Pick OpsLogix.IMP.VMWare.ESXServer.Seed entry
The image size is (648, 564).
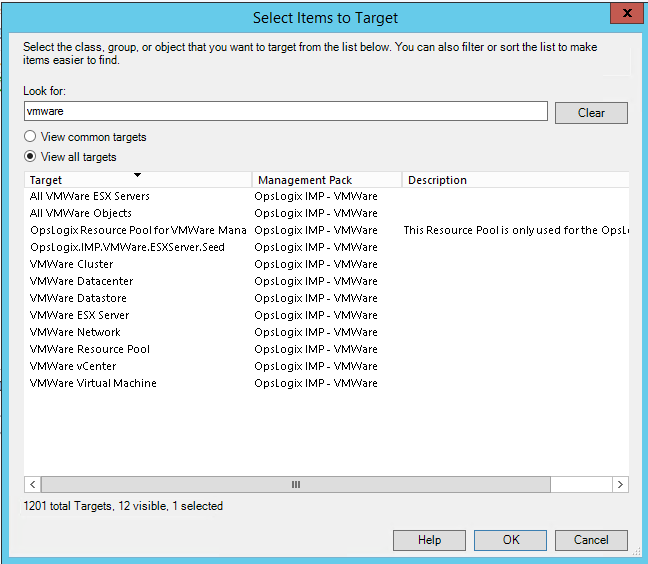click(x=127, y=247)
